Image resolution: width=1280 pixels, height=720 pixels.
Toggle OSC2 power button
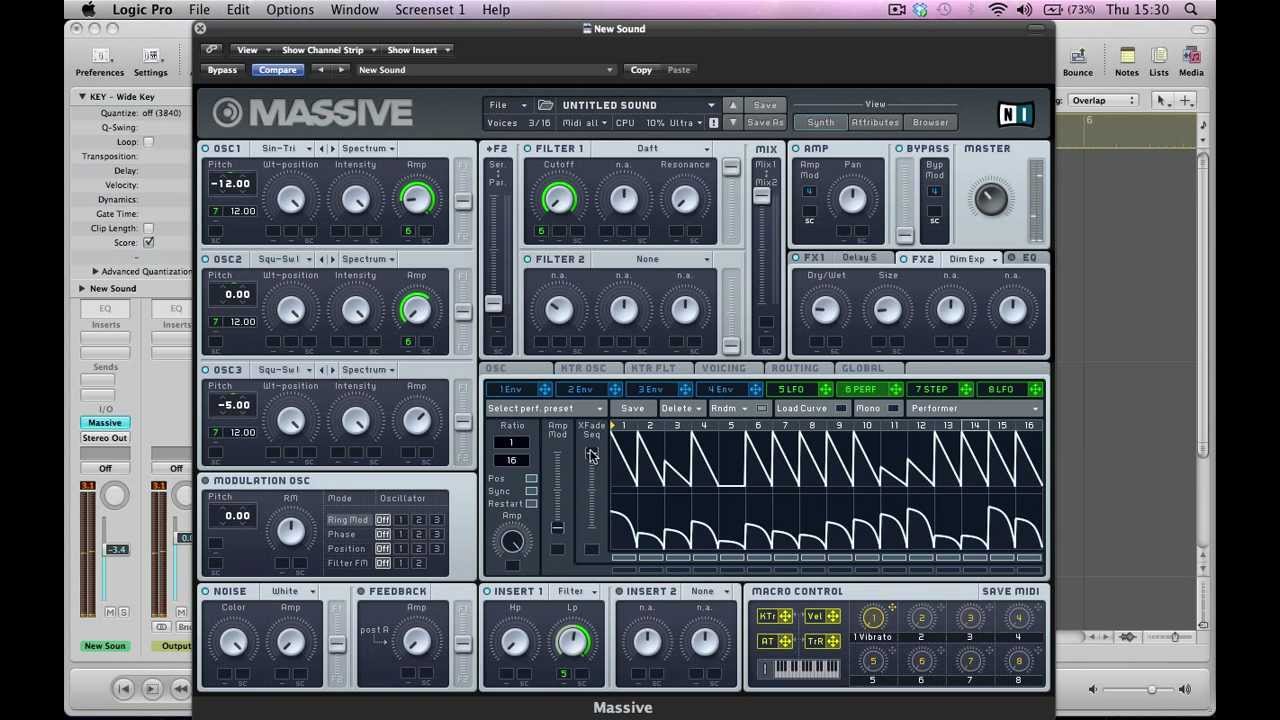pyautogui.click(x=206, y=259)
